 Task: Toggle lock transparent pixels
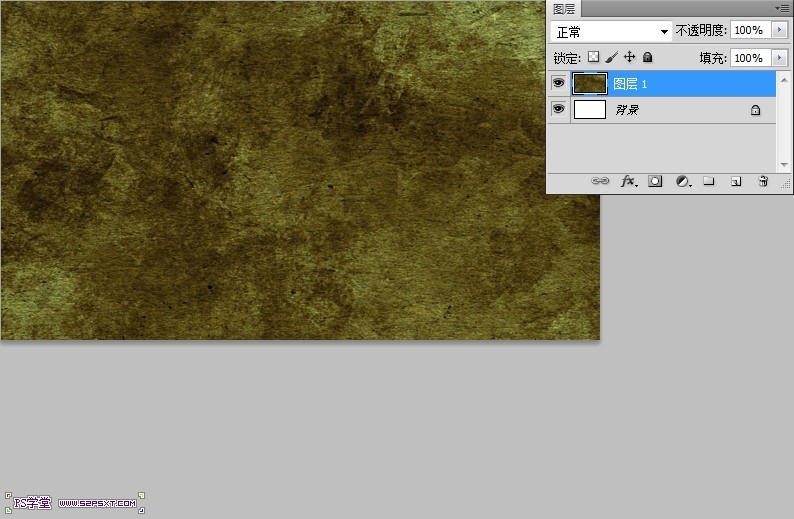click(x=593, y=57)
